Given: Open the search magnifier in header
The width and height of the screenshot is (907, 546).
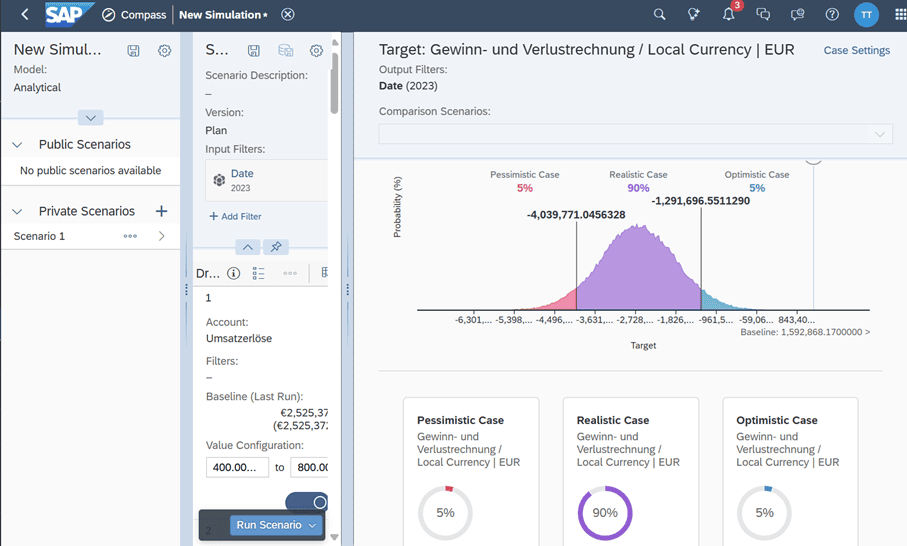Looking at the screenshot, I should pos(659,15).
